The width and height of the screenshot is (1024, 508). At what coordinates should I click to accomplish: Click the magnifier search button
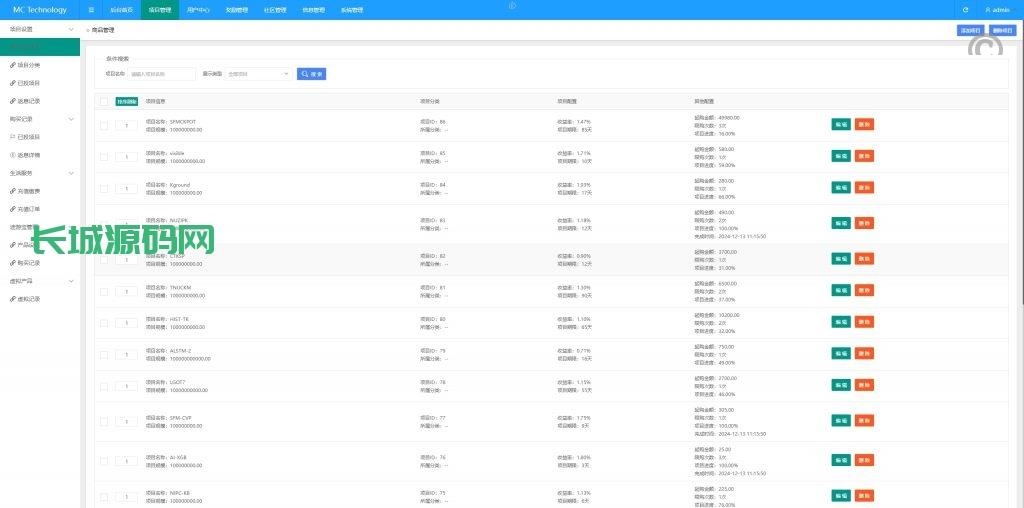[311, 74]
